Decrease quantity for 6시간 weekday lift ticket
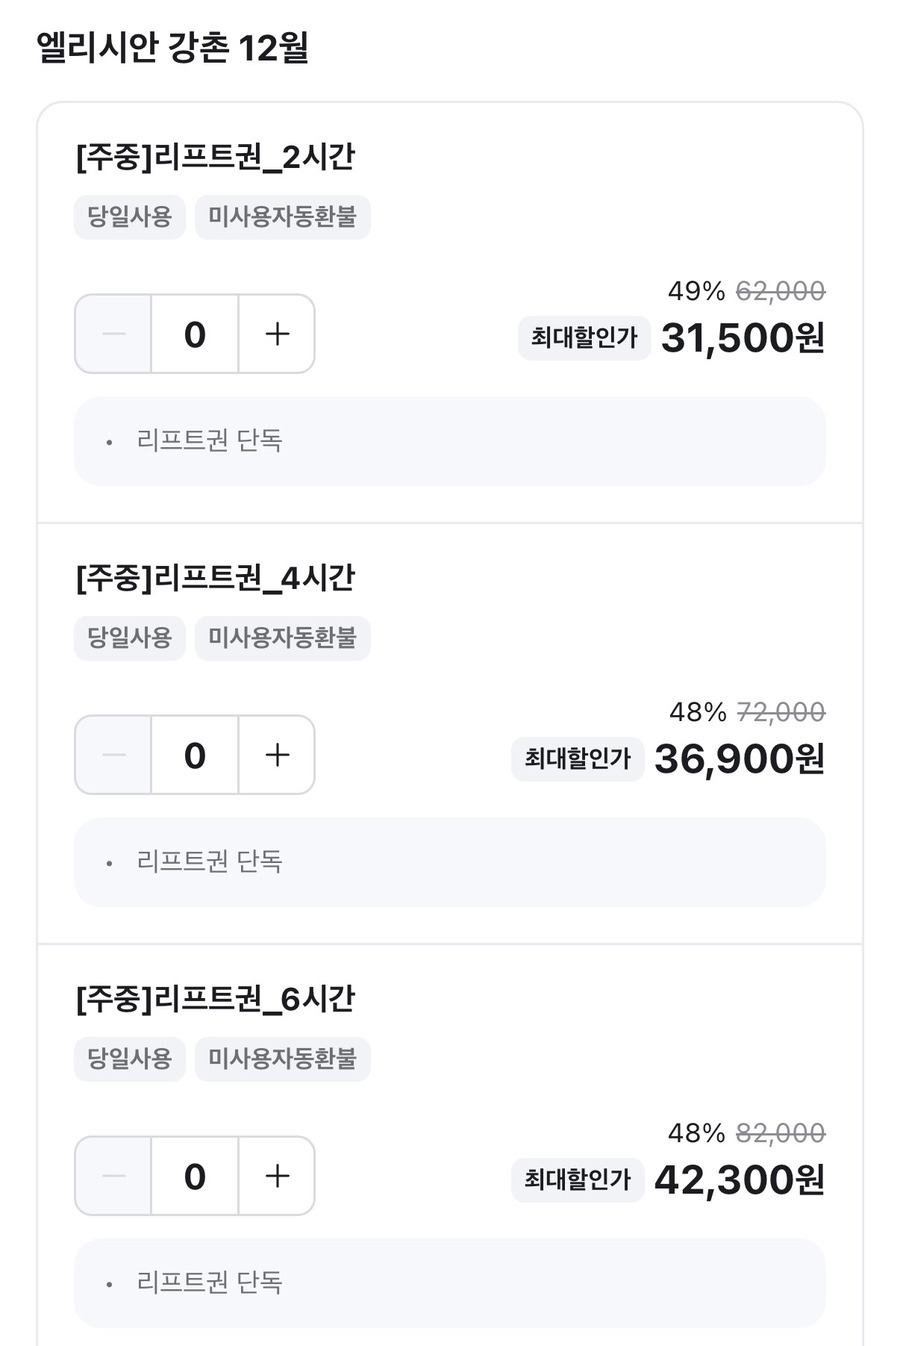900x1346 pixels. 114,1176
